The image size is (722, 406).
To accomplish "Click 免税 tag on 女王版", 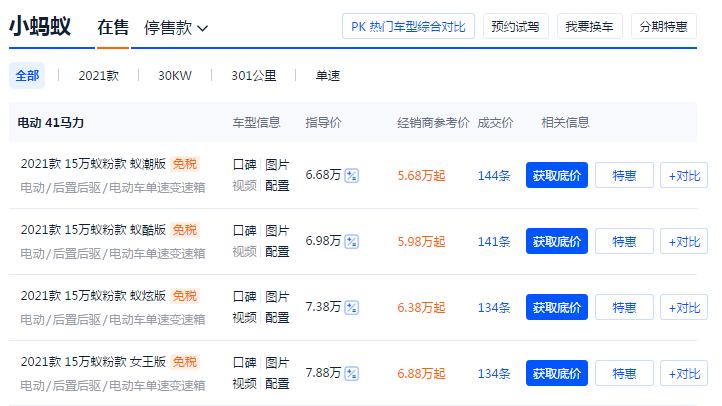I will coord(185,362).
